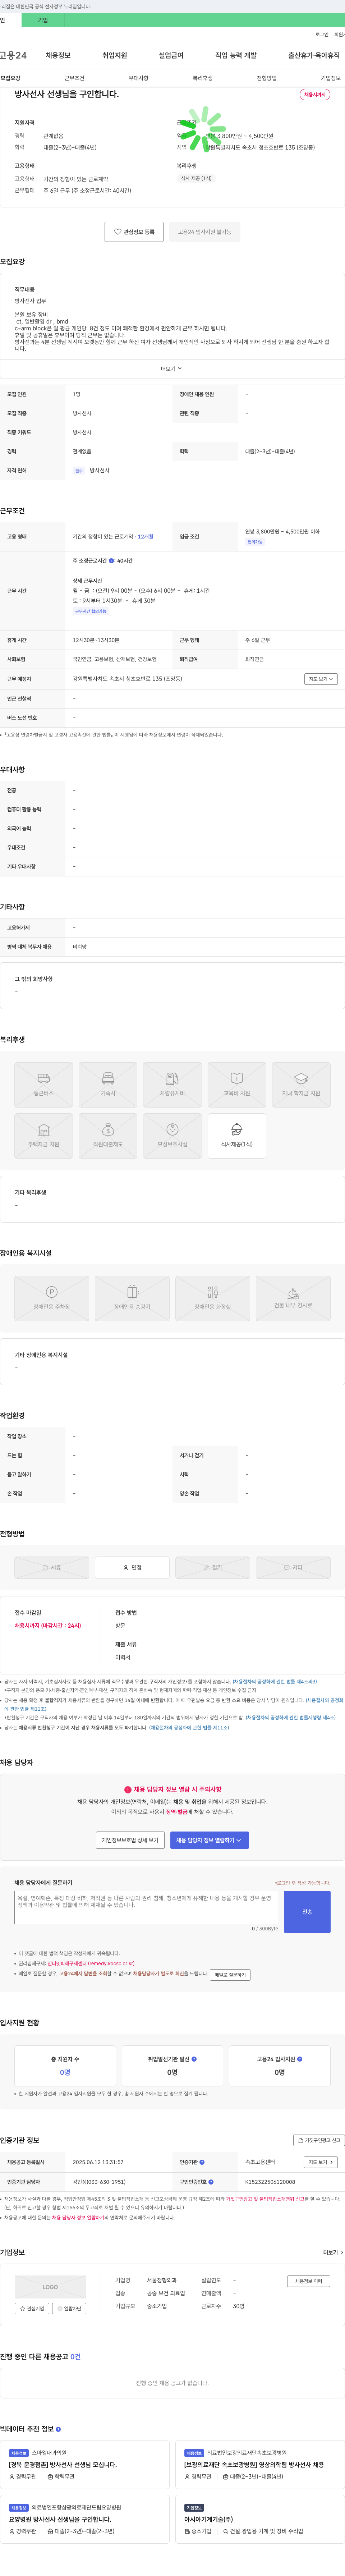Click the 관심기업 star button
Image resolution: width=345 pixels, height=2576 pixels.
click(32, 2309)
